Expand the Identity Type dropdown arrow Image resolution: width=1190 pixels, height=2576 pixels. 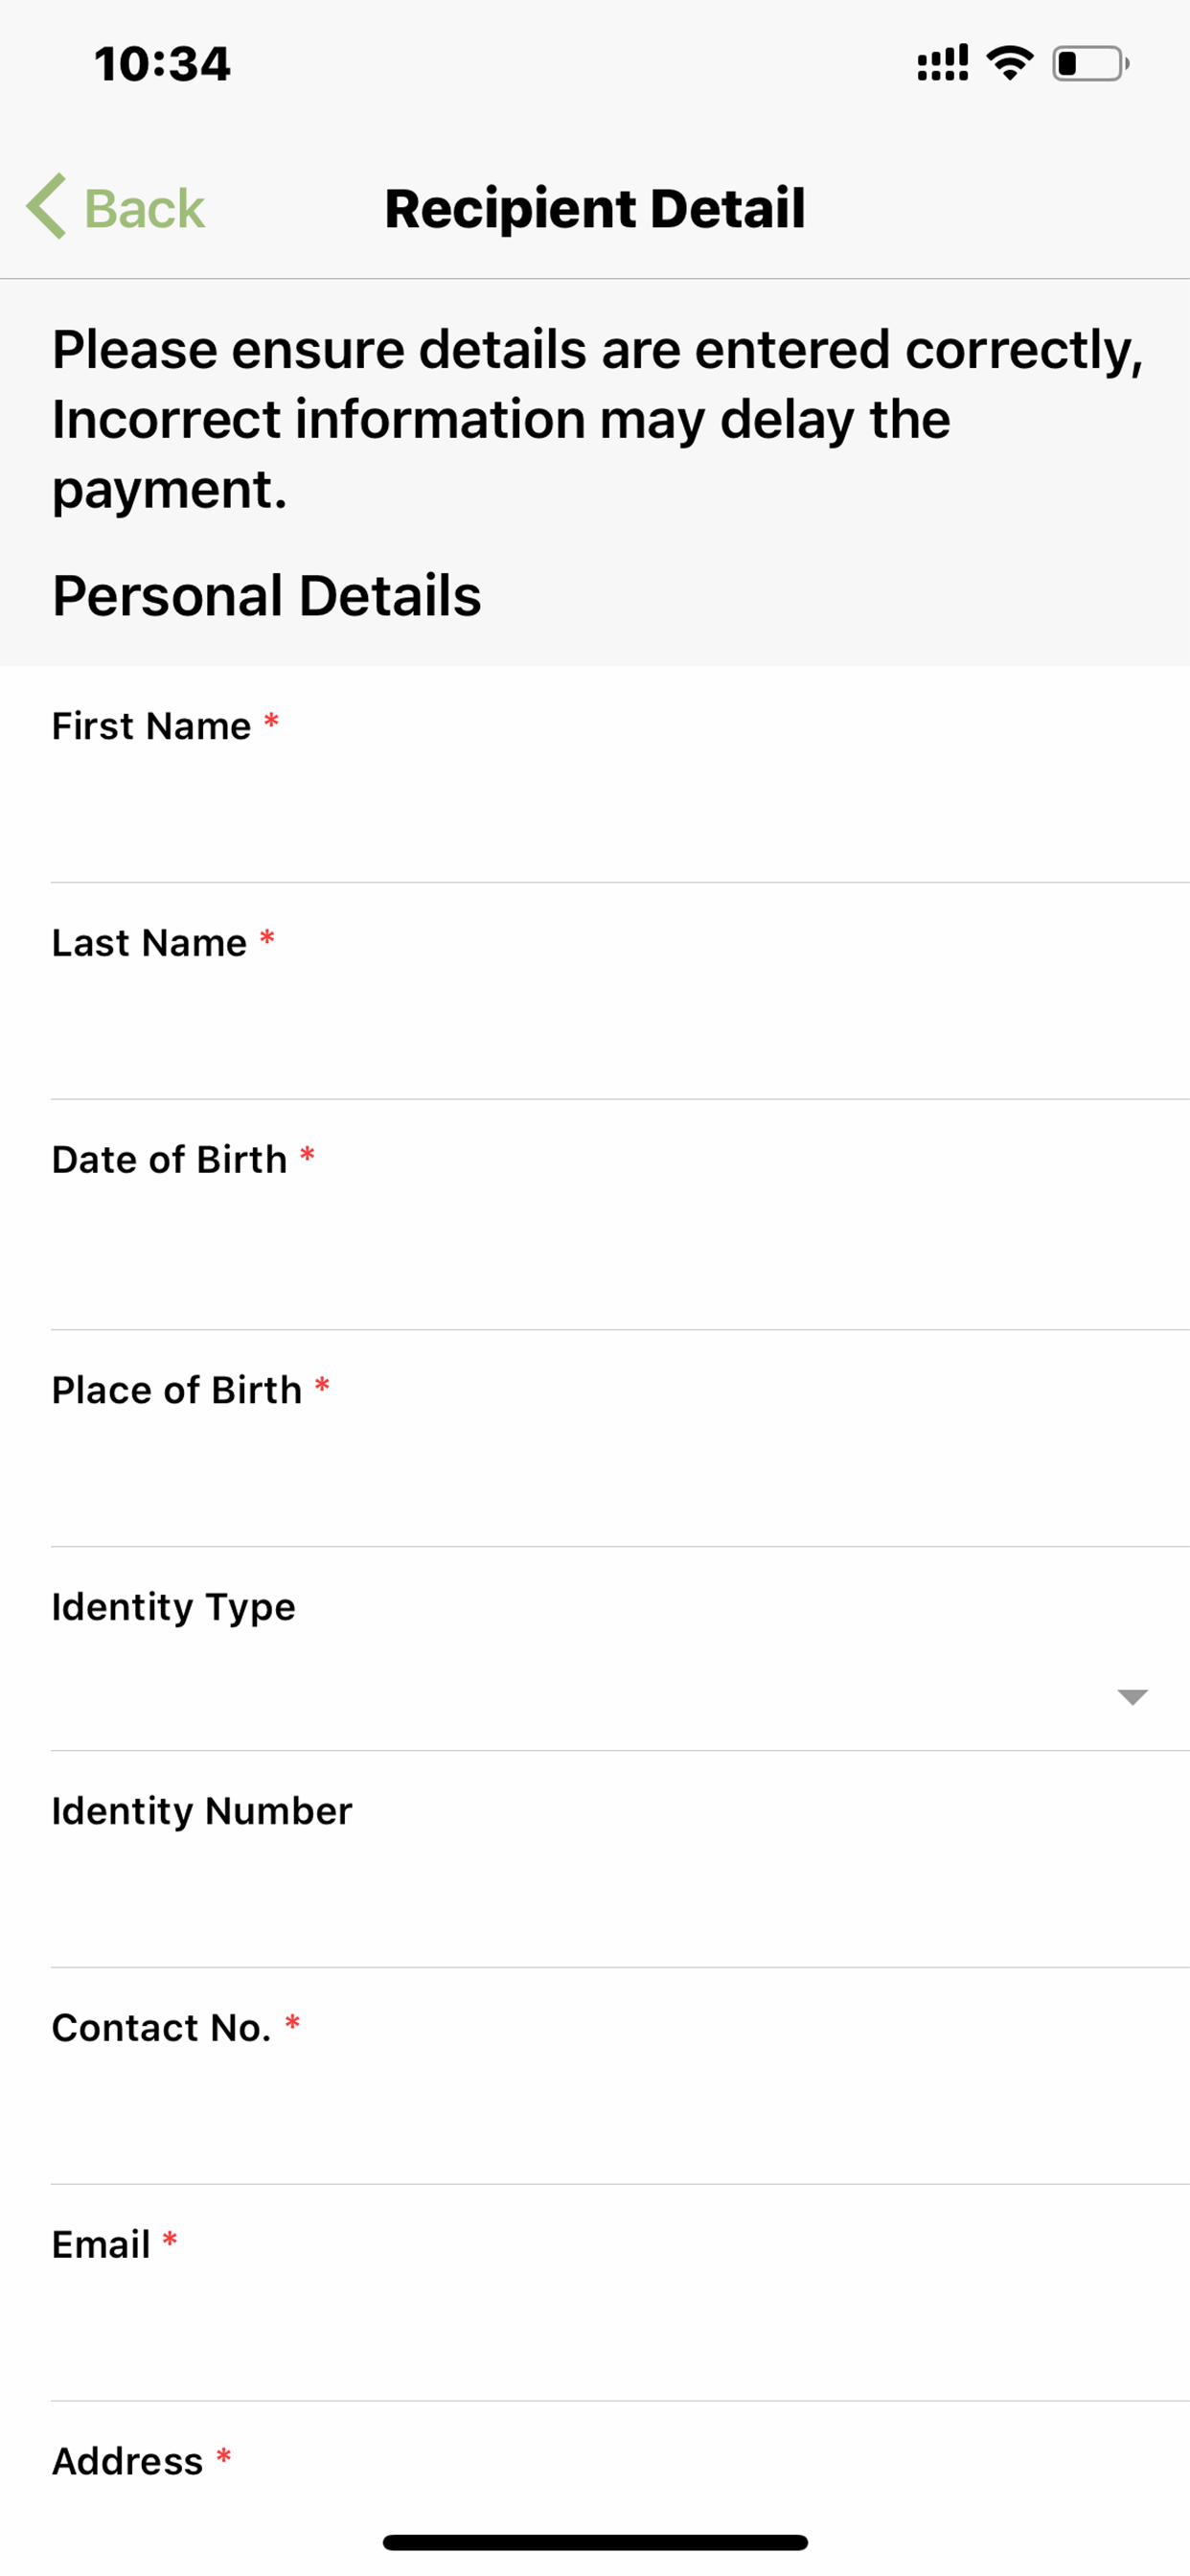tap(1132, 1697)
